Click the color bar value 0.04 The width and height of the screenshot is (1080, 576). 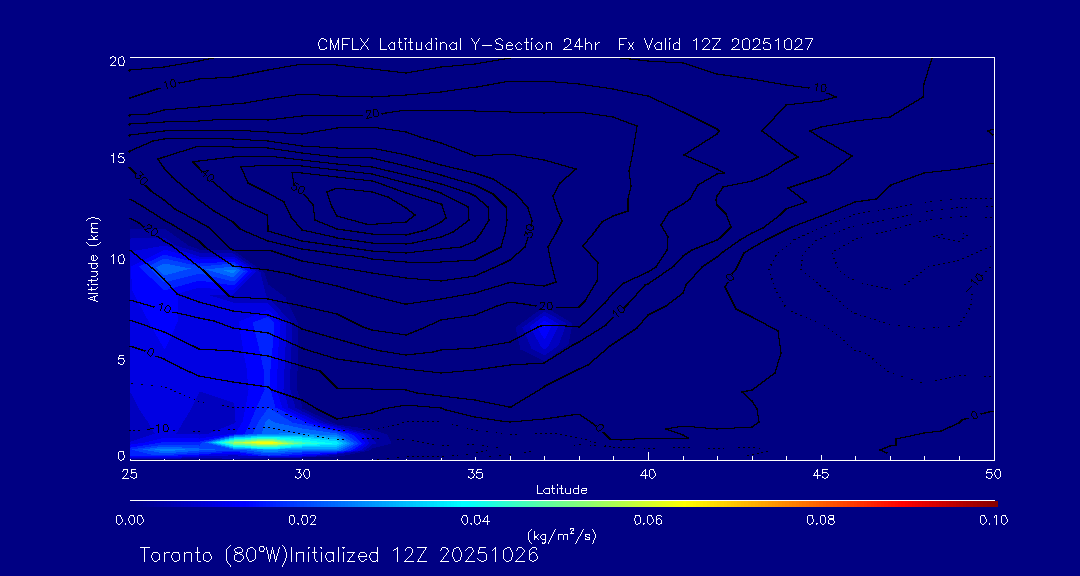point(475,520)
